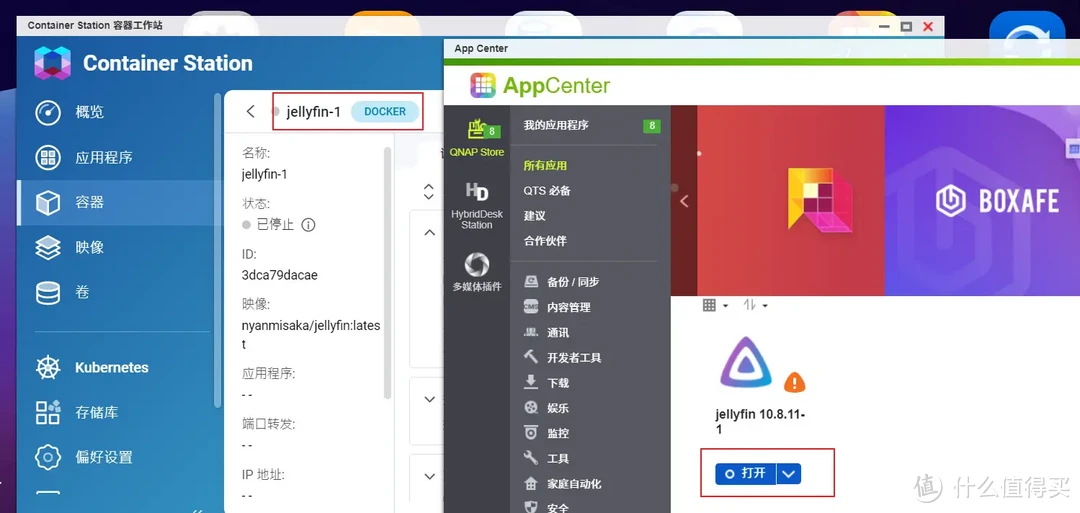The height and width of the screenshot is (513, 1080).
Task: Open the grid view mode dropdown
Action: 715,305
